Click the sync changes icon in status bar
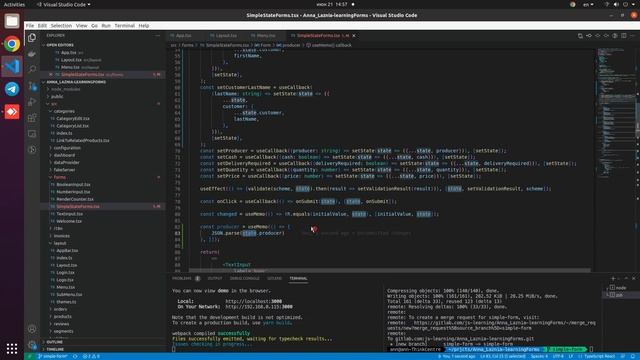Image resolution: width=640 pixels, height=360 pixels. coord(75,356)
